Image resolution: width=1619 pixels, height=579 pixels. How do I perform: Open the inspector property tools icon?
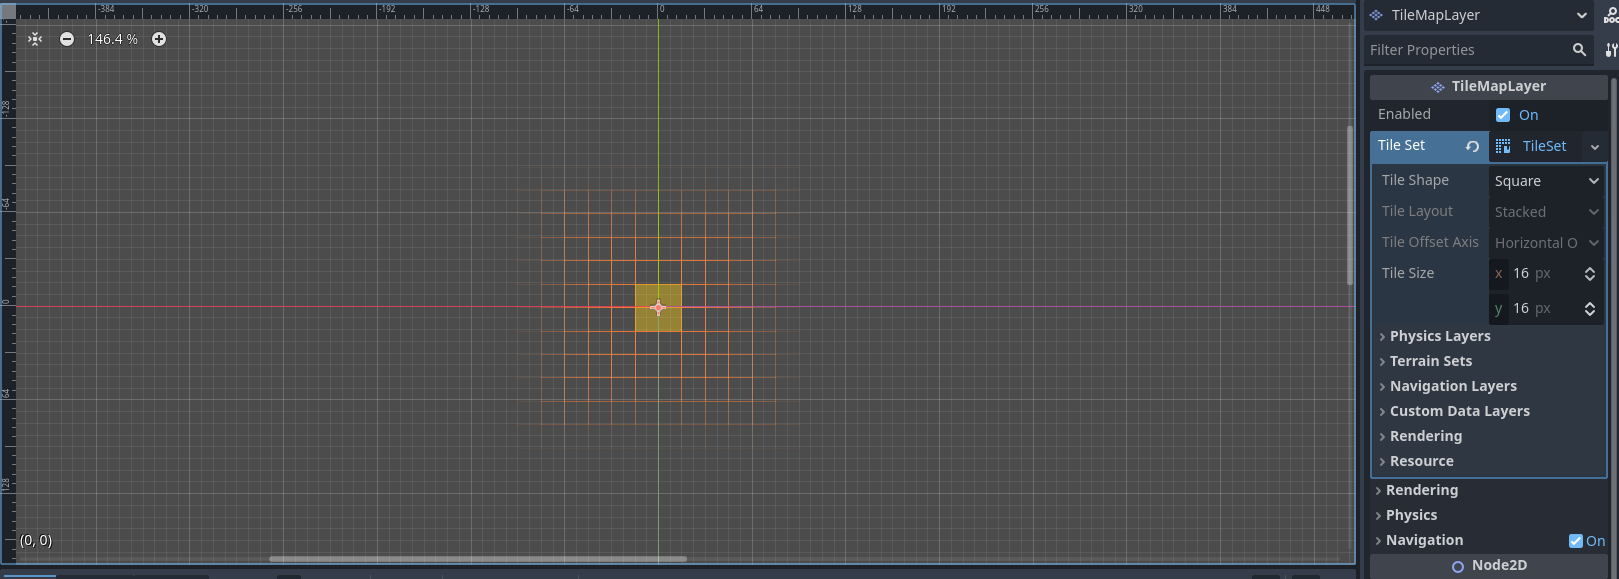point(1611,50)
